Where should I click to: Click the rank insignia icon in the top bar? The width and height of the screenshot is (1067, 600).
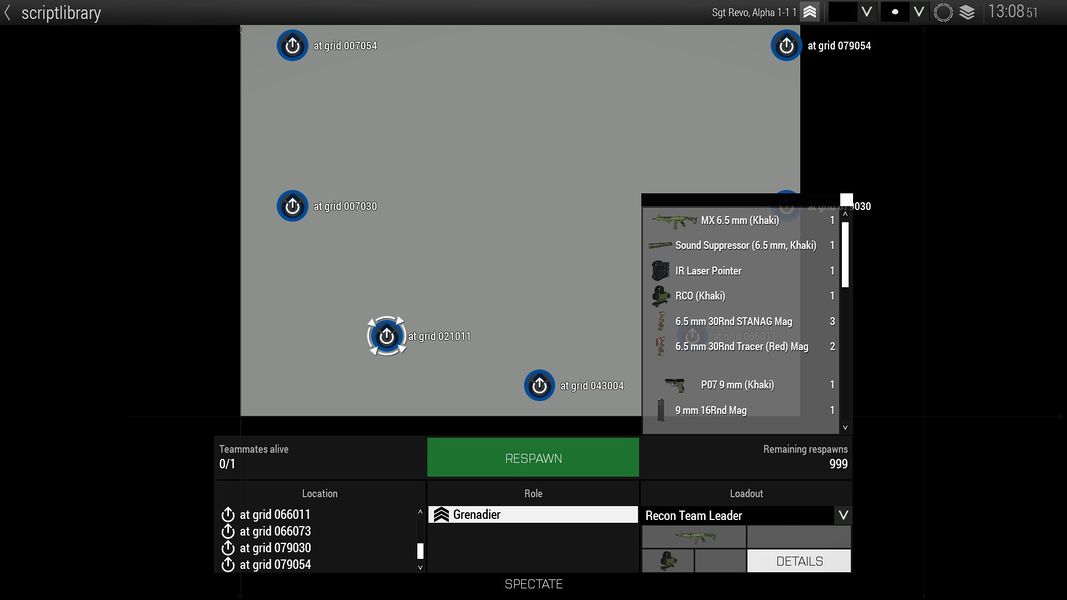[810, 11]
